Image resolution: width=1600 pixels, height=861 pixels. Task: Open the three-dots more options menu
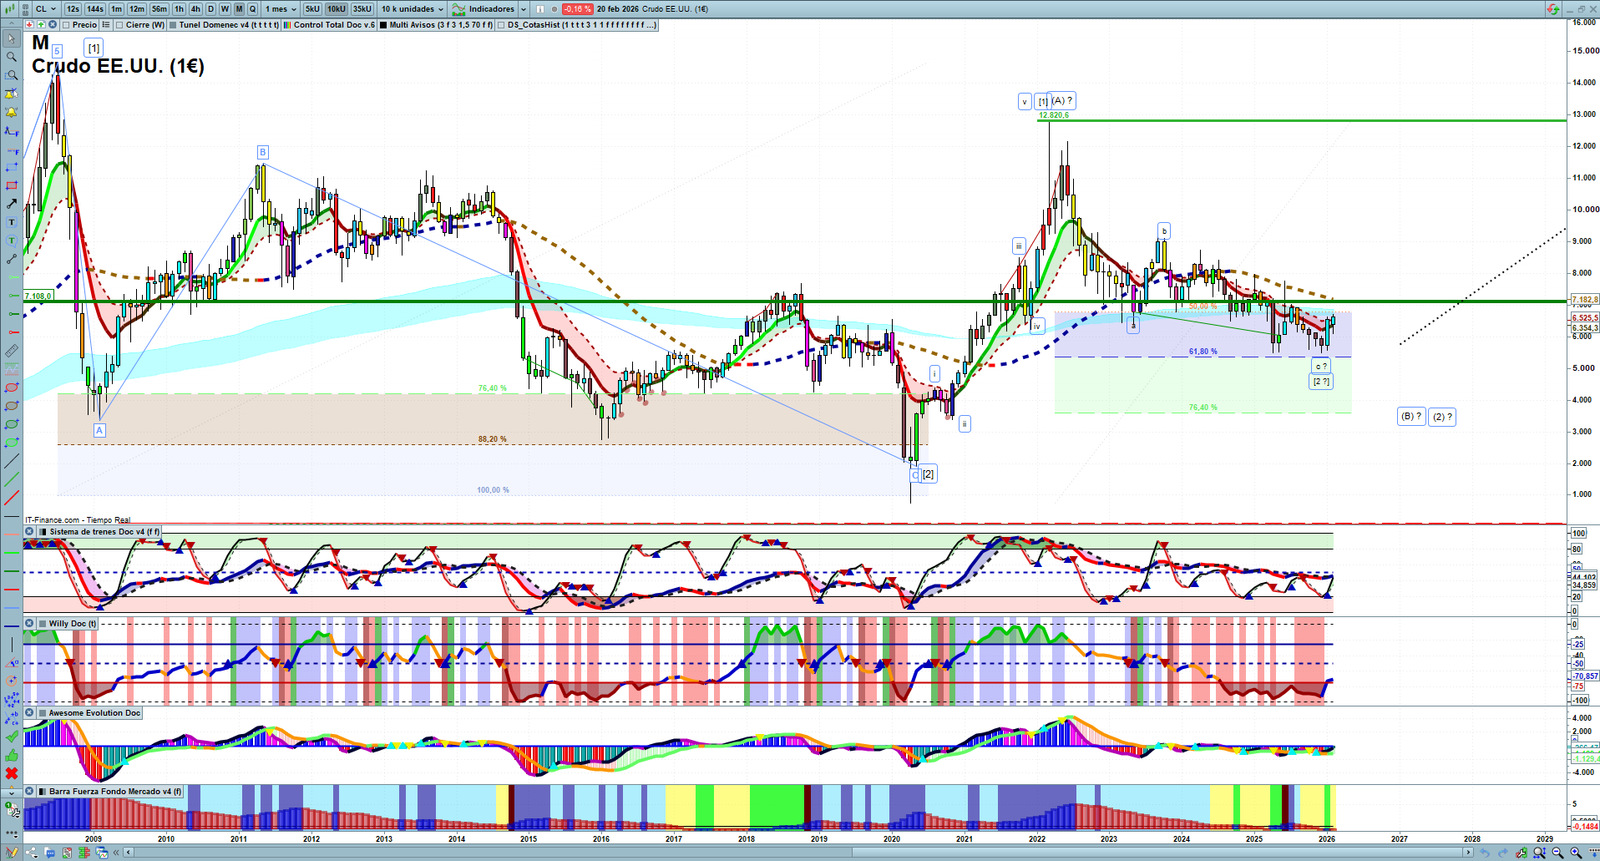(x=11, y=832)
